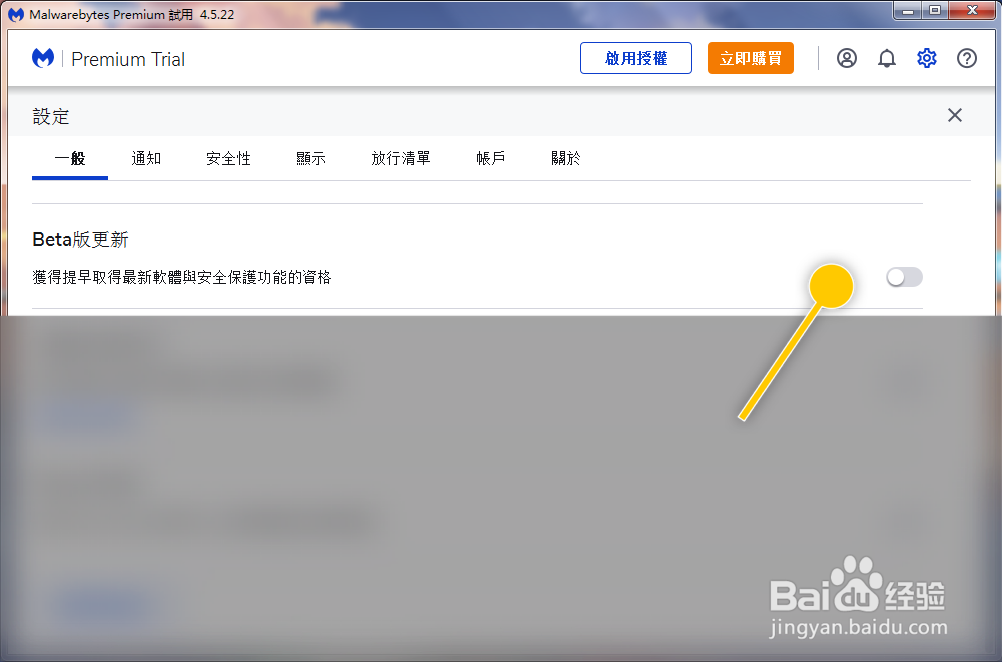Screen dimensions: 1002x662
Task: Open the 顯示 tab
Action: tap(311, 158)
